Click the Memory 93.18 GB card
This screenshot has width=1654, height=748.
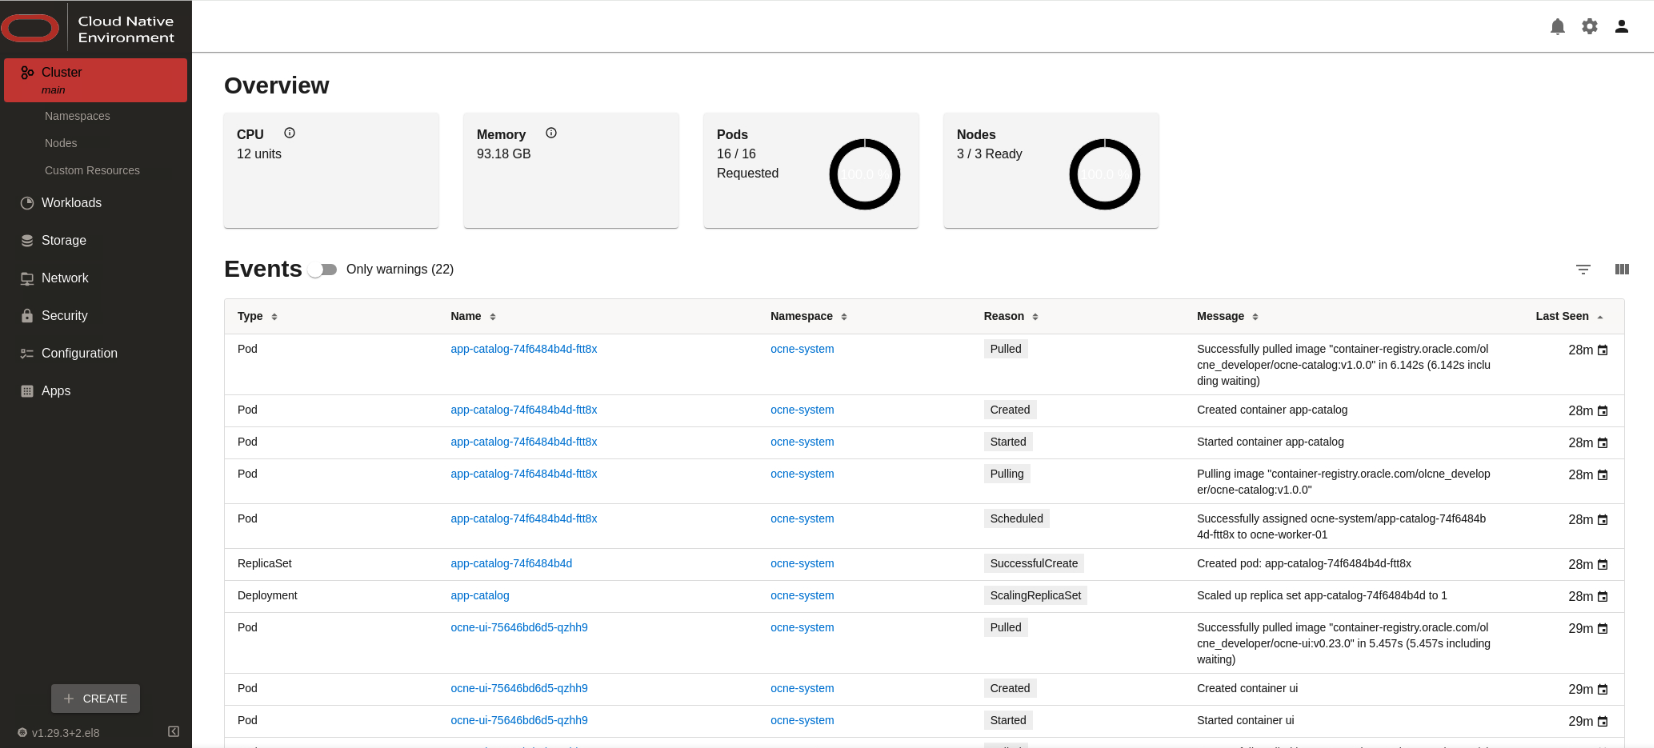[571, 170]
